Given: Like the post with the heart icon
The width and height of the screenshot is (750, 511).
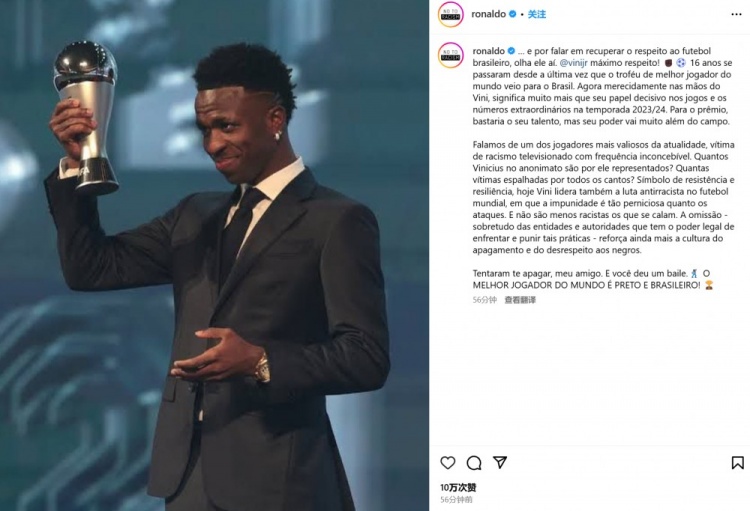Looking at the screenshot, I should [448, 463].
